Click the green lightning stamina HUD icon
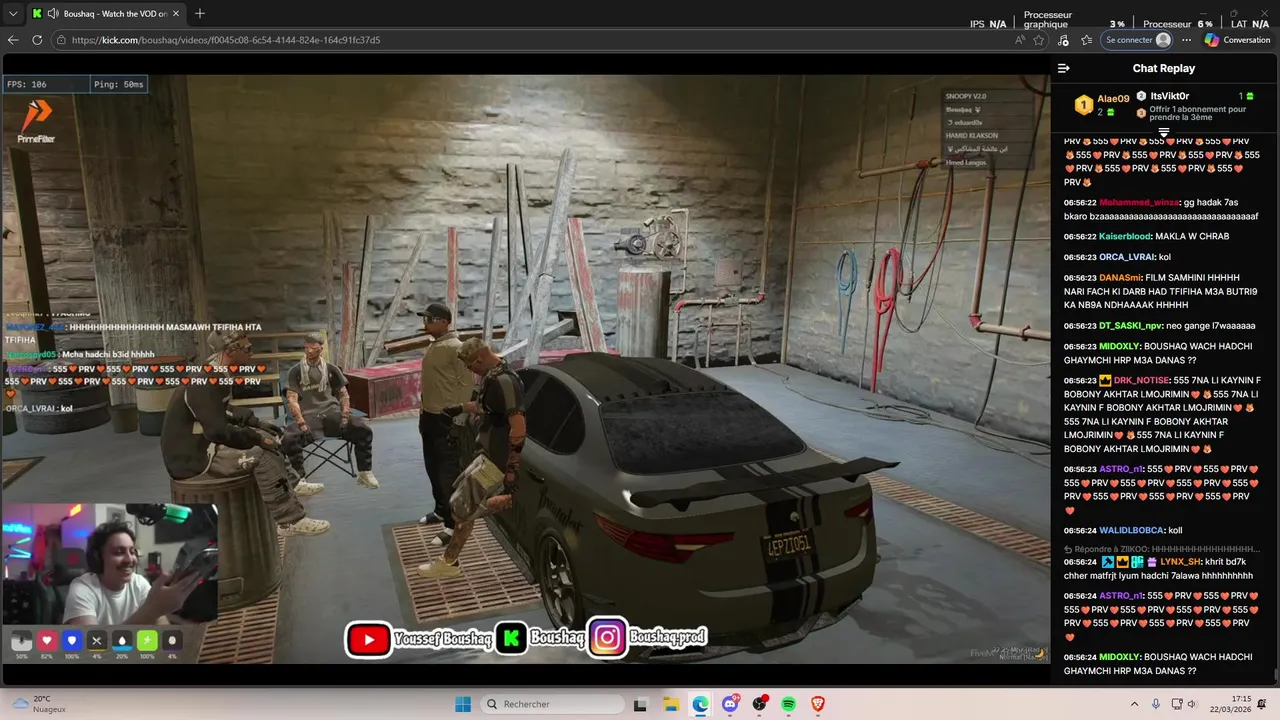1280x720 pixels. click(x=147, y=641)
